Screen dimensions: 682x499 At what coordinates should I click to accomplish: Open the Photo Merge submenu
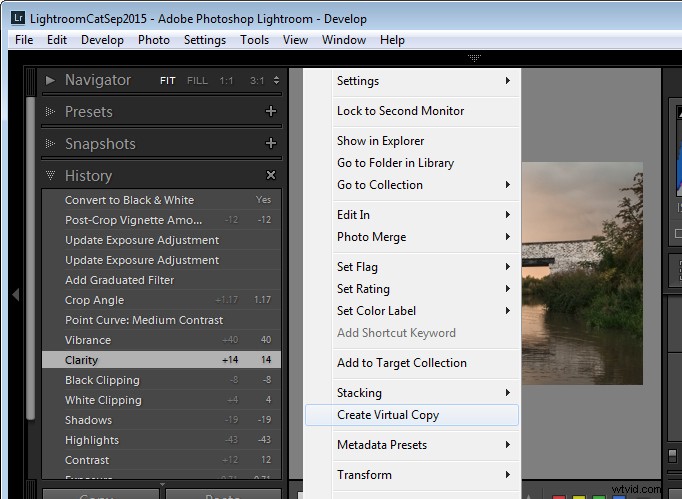[412, 237]
